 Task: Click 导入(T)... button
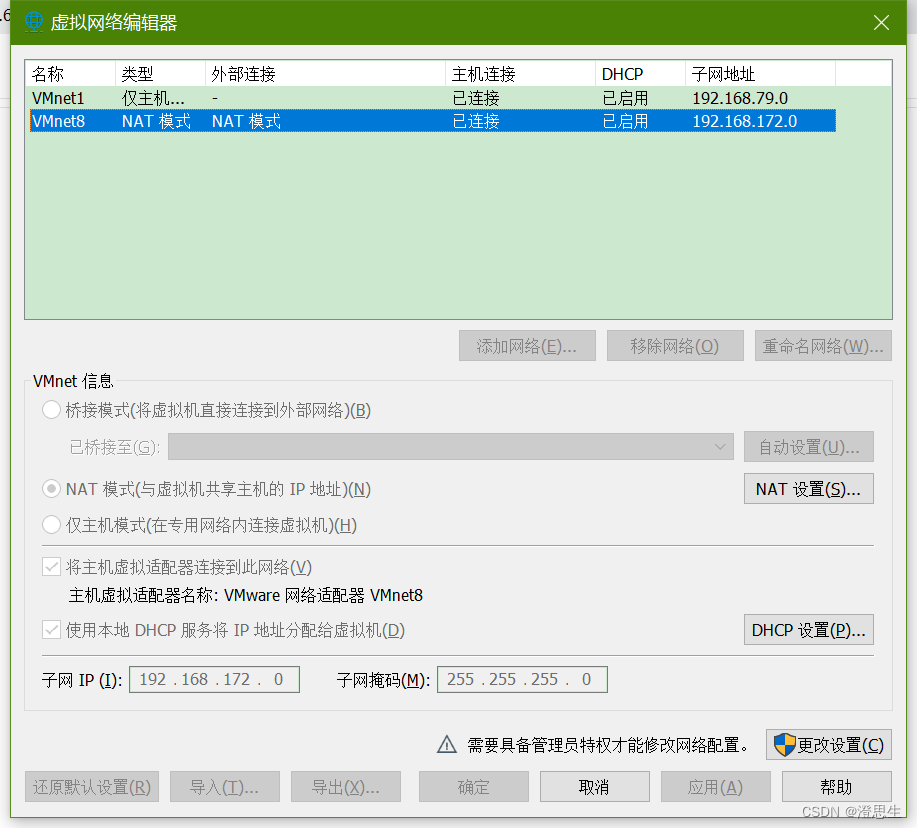click(225, 786)
